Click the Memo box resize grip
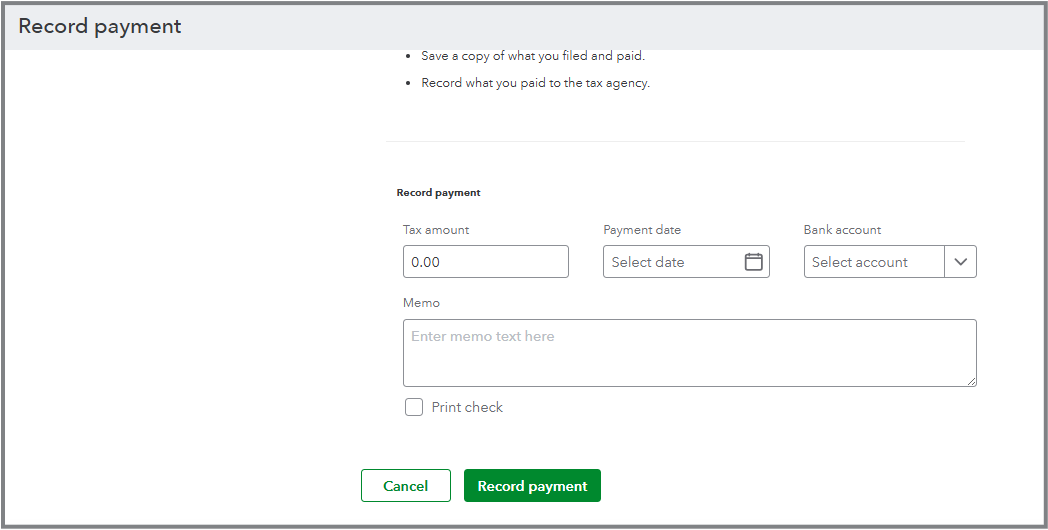 [x=971, y=381]
